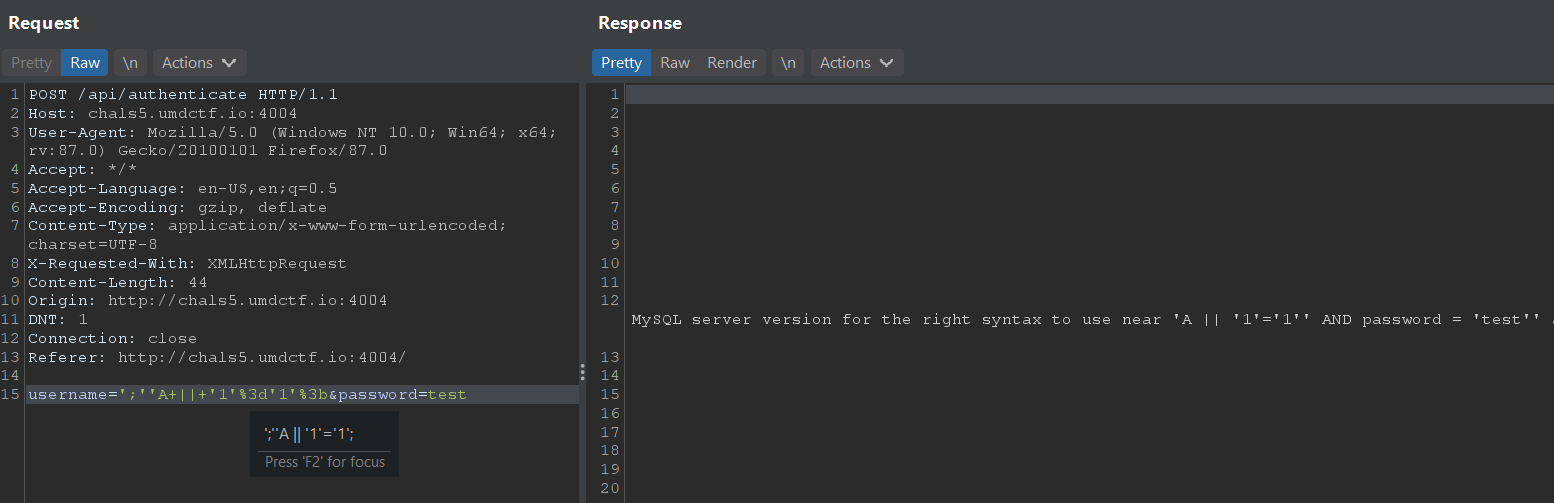This screenshot has height=503, width=1554.
Task: Click the decoded payload tooltip text
Action: point(309,433)
